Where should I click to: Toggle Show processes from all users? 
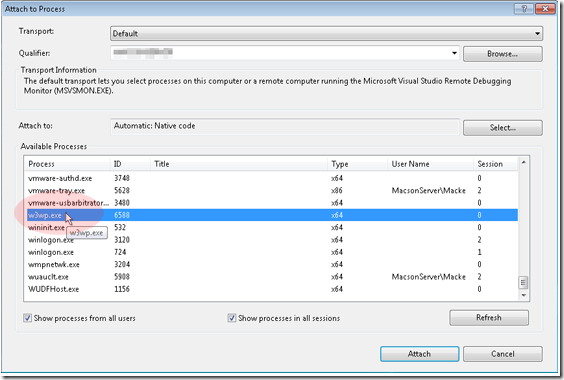point(27,318)
